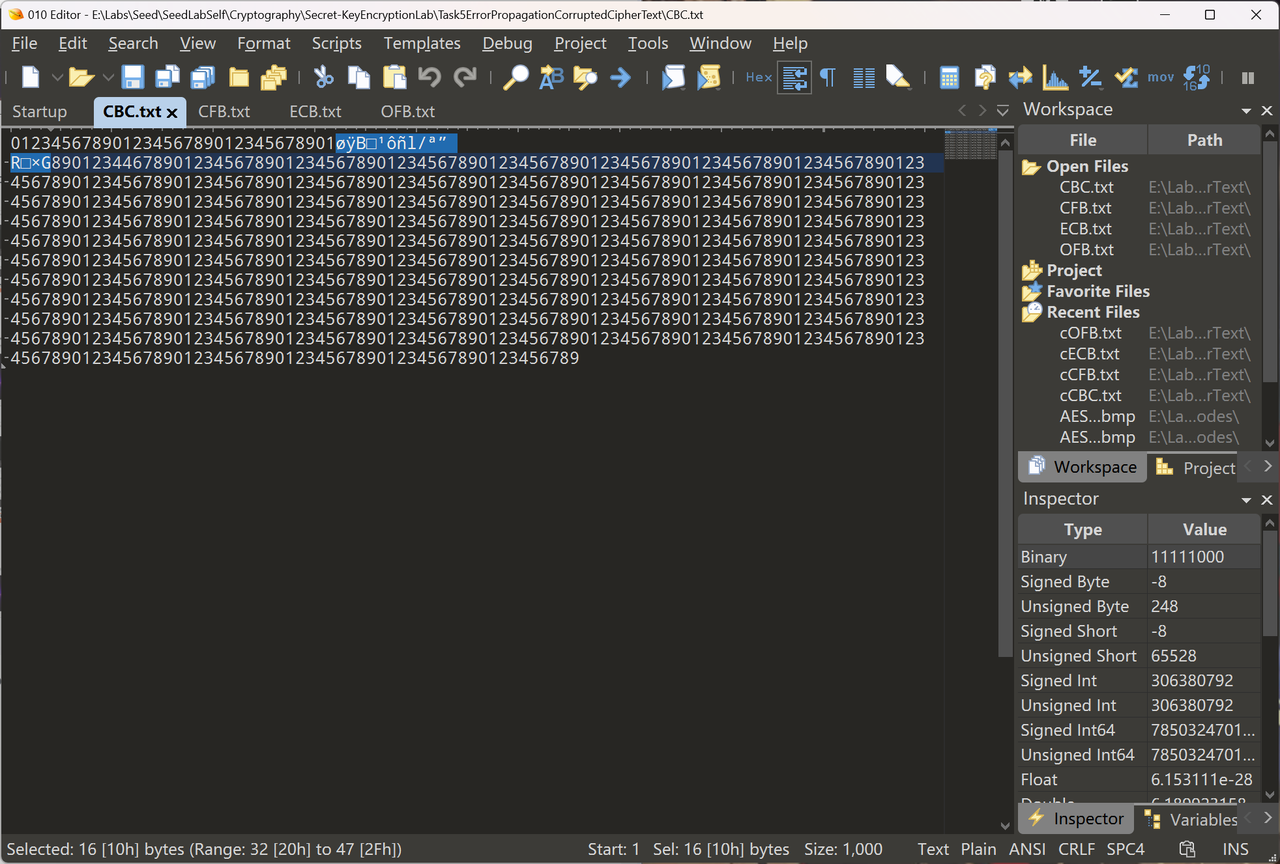Switch to the Variables panel tab
The width and height of the screenshot is (1280, 864).
point(1191,820)
